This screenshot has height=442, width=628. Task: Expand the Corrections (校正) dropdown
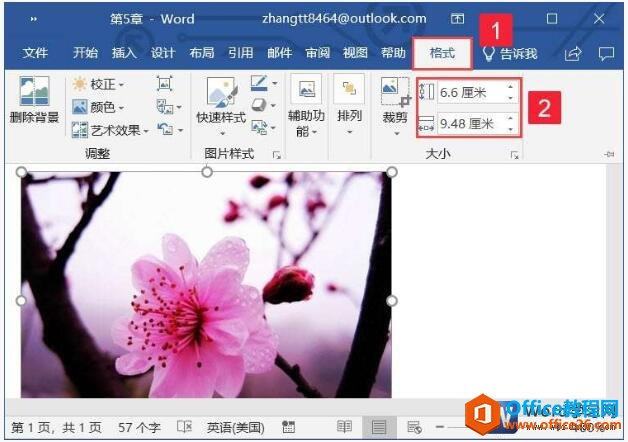98,84
